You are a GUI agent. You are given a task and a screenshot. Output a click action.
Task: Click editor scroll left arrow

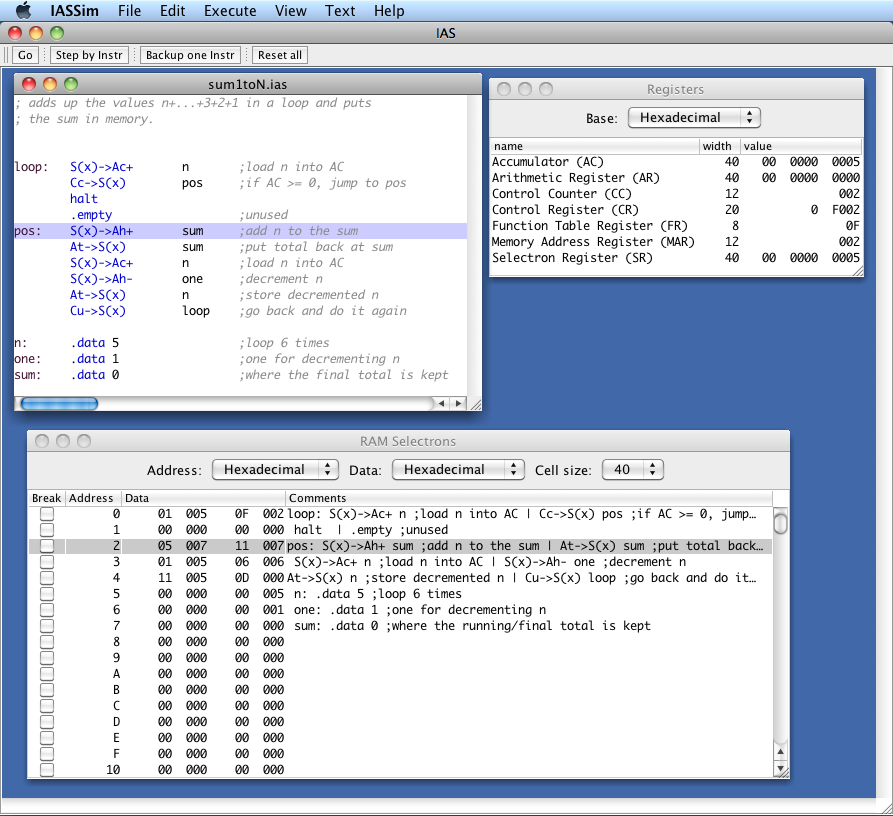[x=441, y=404]
